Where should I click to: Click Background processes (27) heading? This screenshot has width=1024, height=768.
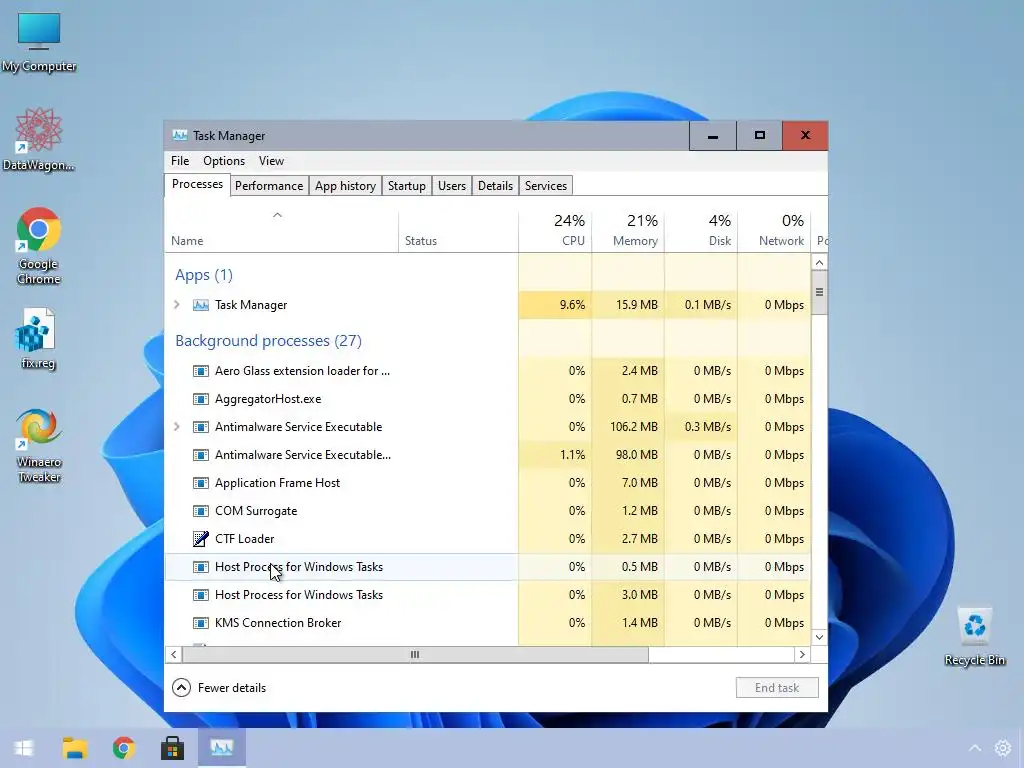[268, 341]
